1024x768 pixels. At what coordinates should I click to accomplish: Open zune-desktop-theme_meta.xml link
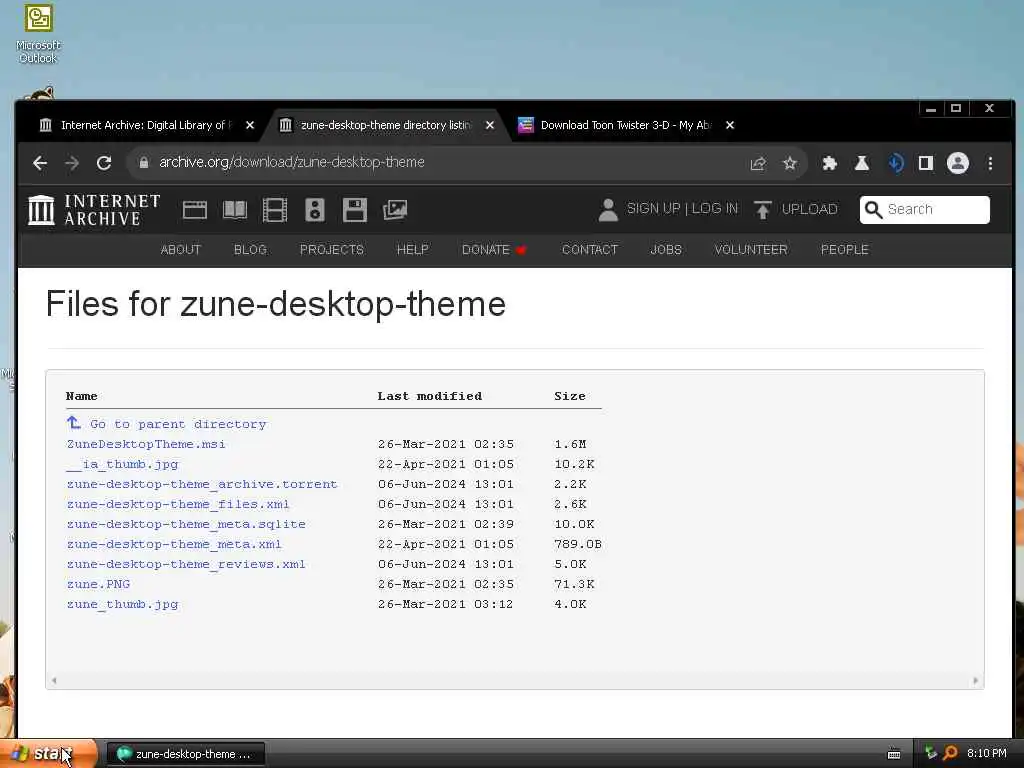click(x=174, y=544)
